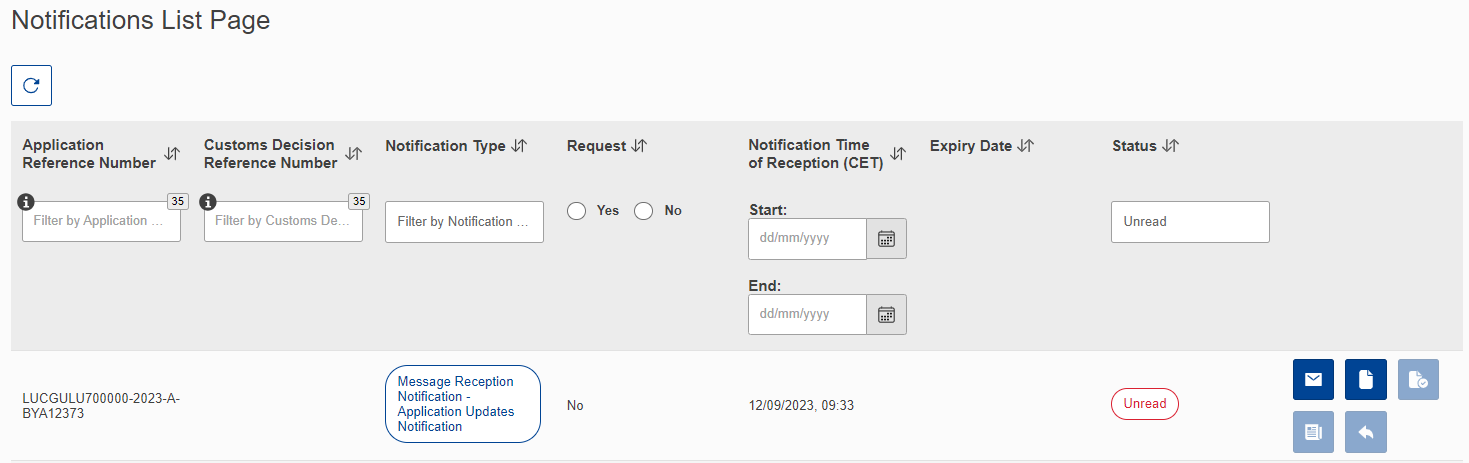Click the Message Reception Notification type badge

click(x=463, y=404)
